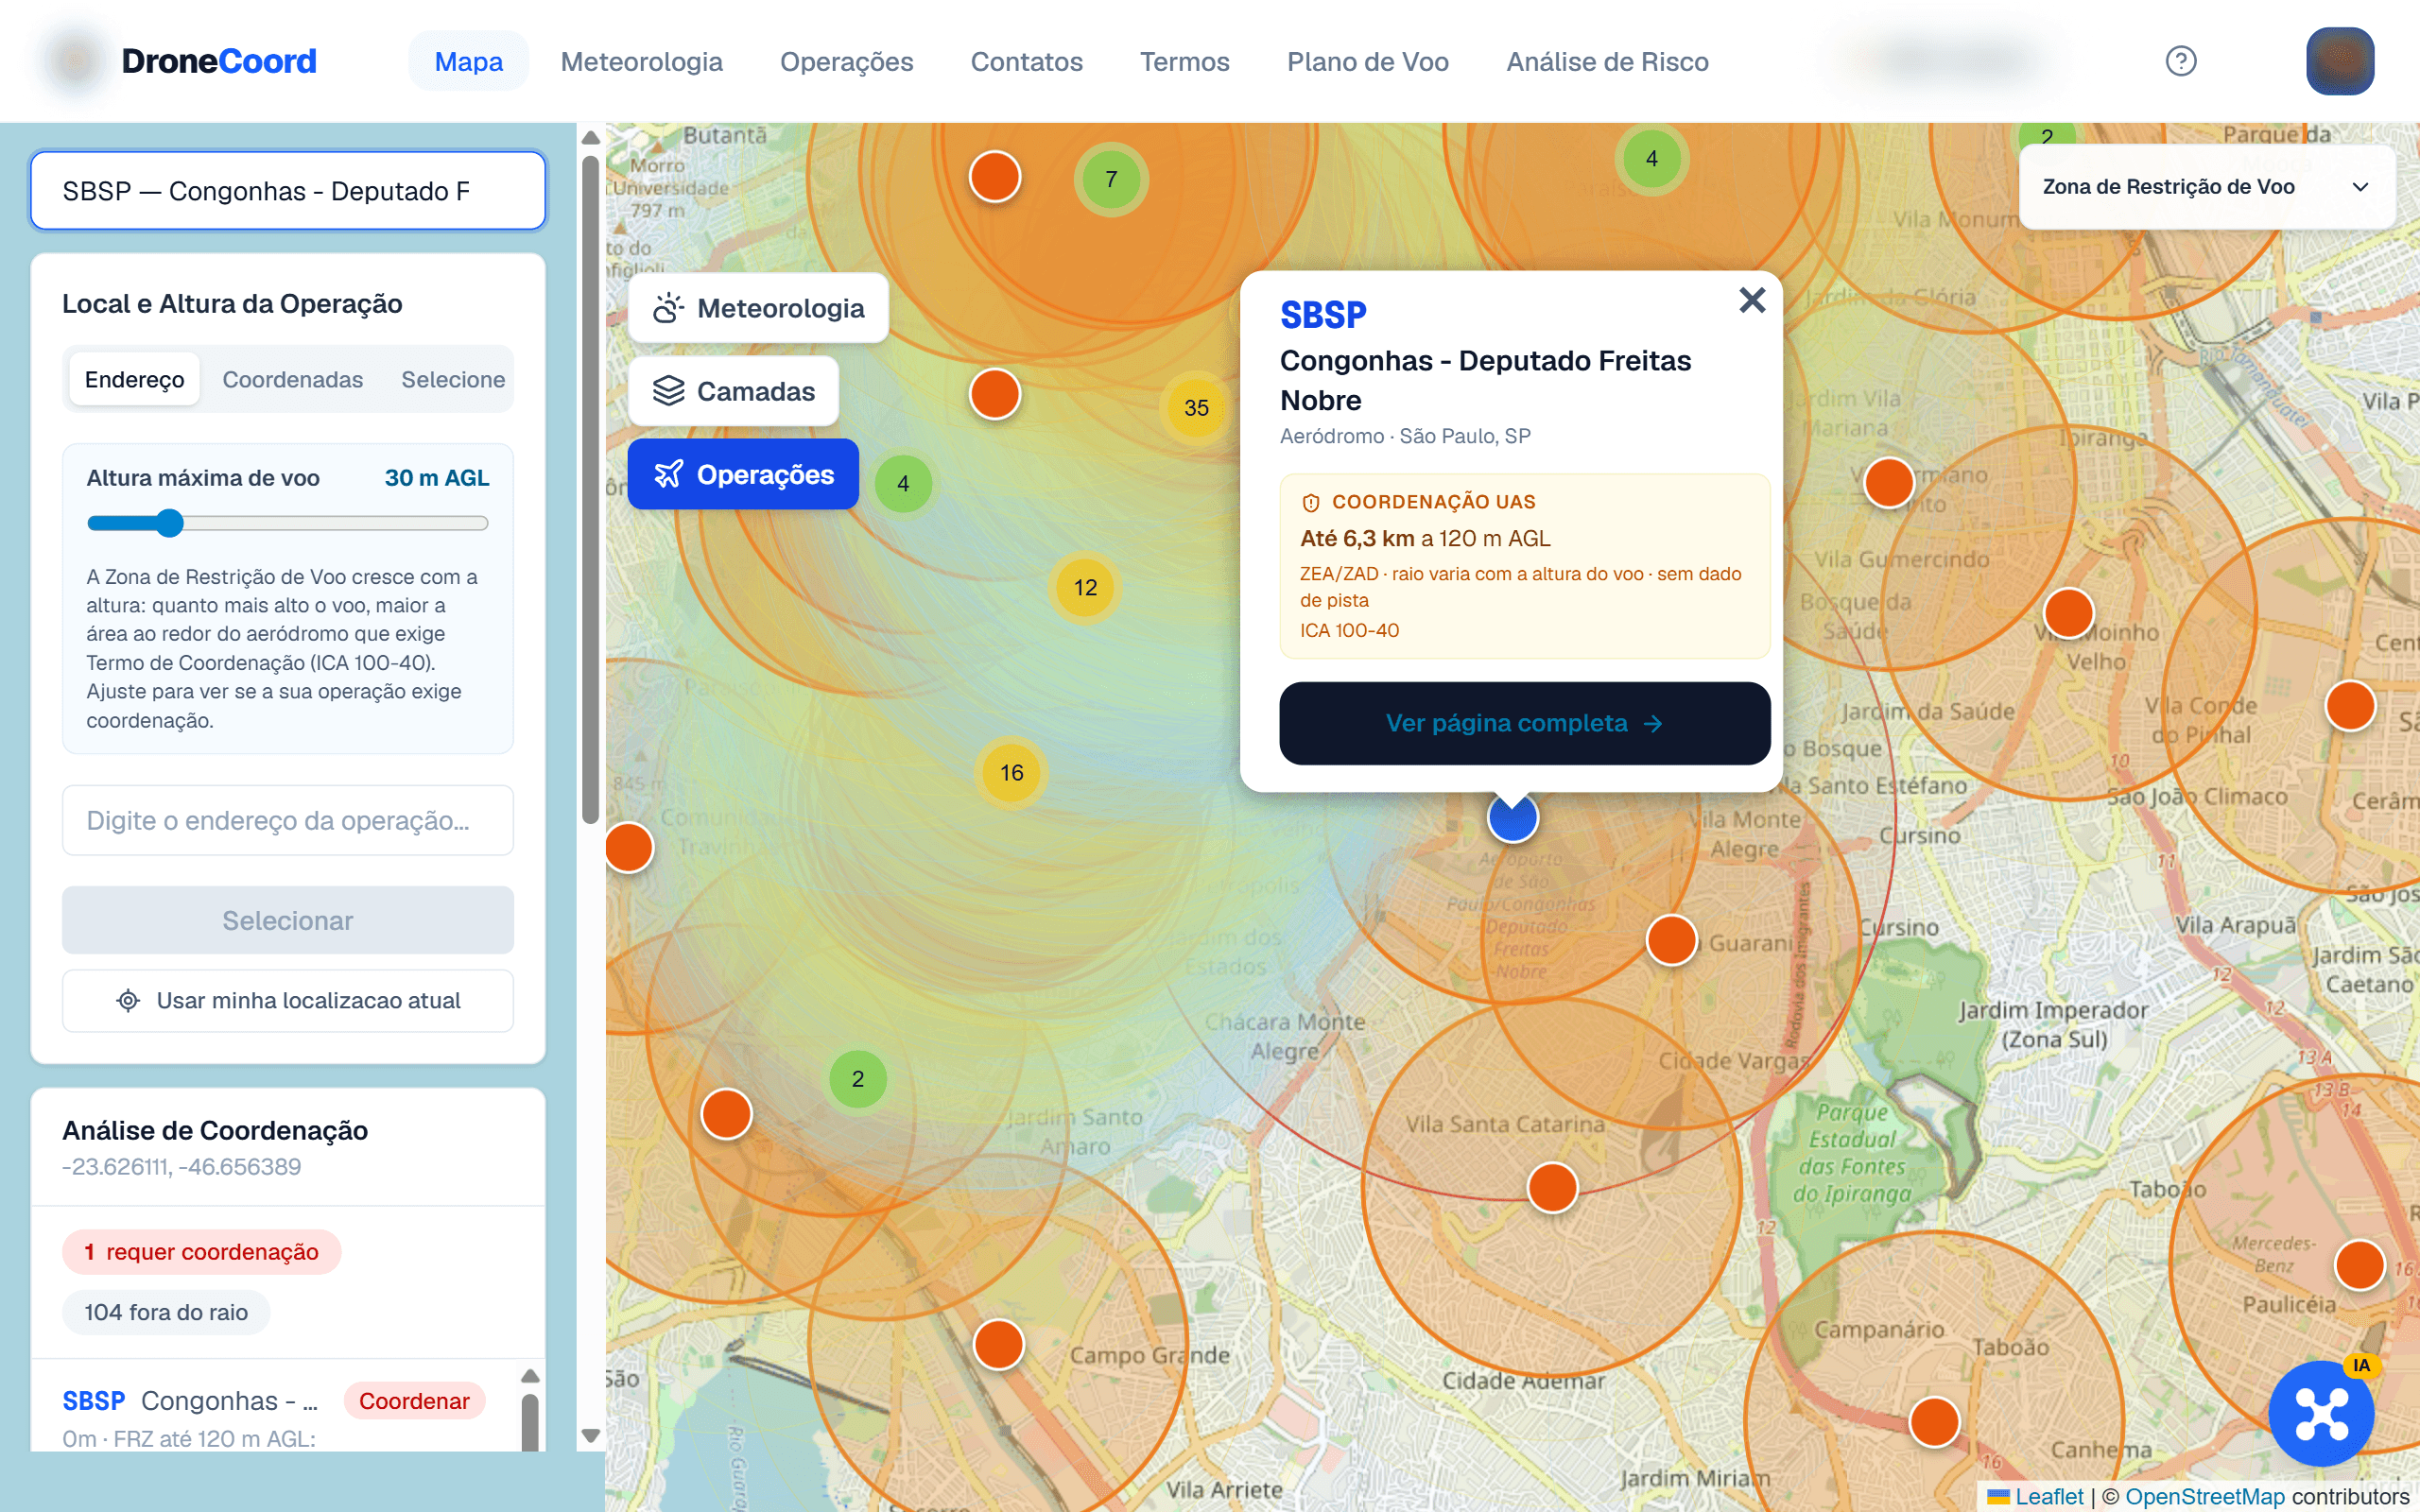Click the orange marker near Campo Grande
The width and height of the screenshot is (2420, 1512).
pos(998,1344)
